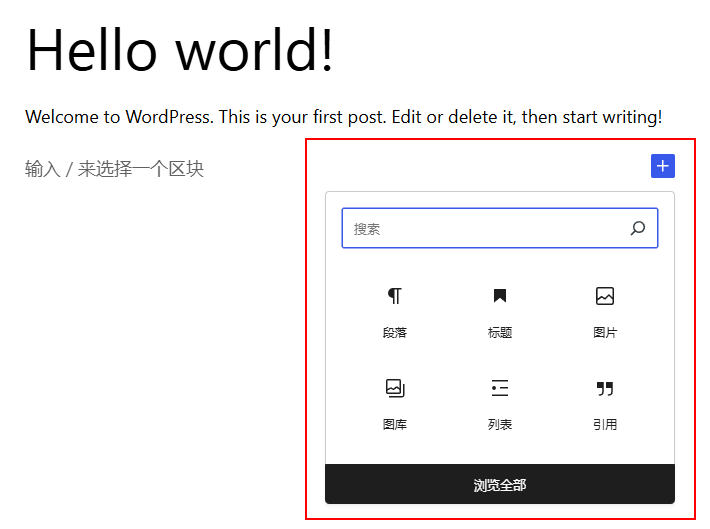Click the magnifier icon in search box

[x=638, y=228]
